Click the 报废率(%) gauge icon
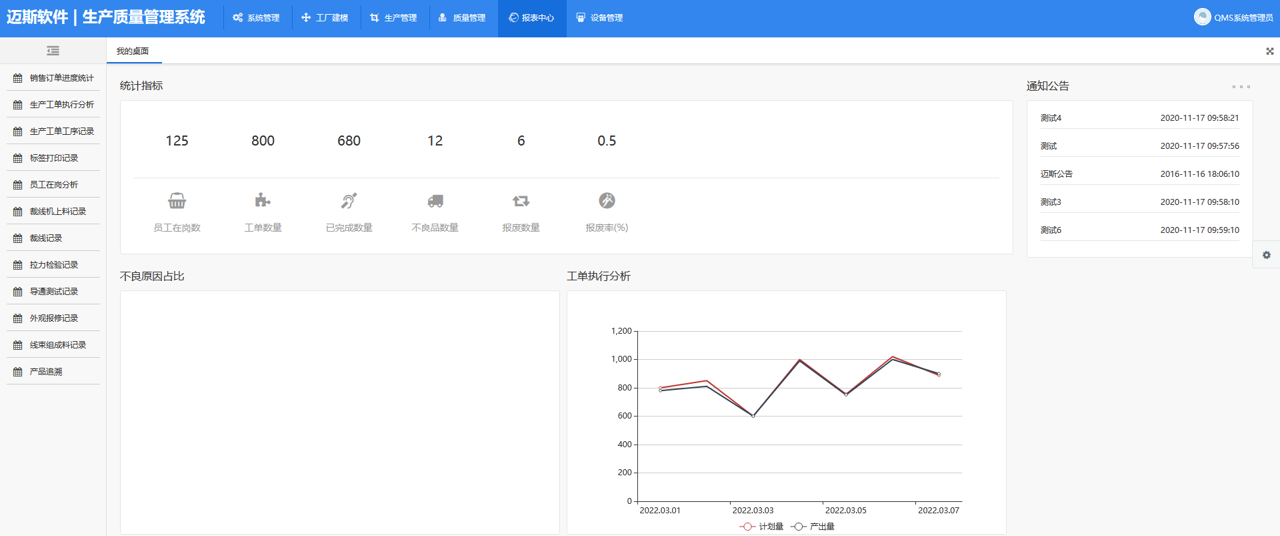This screenshot has width=1280, height=536. point(607,201)
